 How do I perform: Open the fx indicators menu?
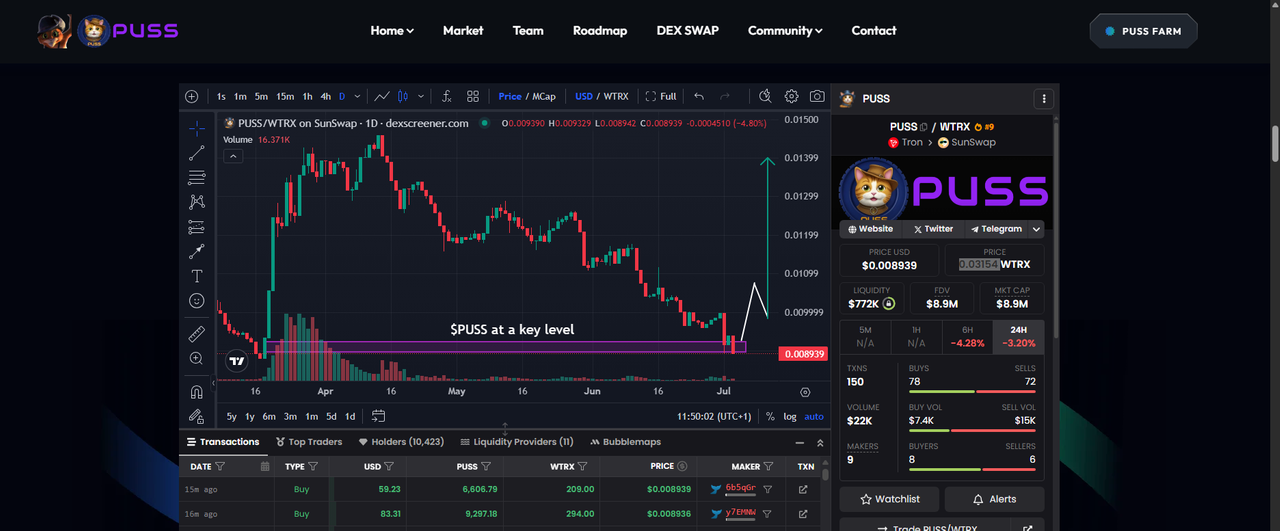click(x=446, y=96)
